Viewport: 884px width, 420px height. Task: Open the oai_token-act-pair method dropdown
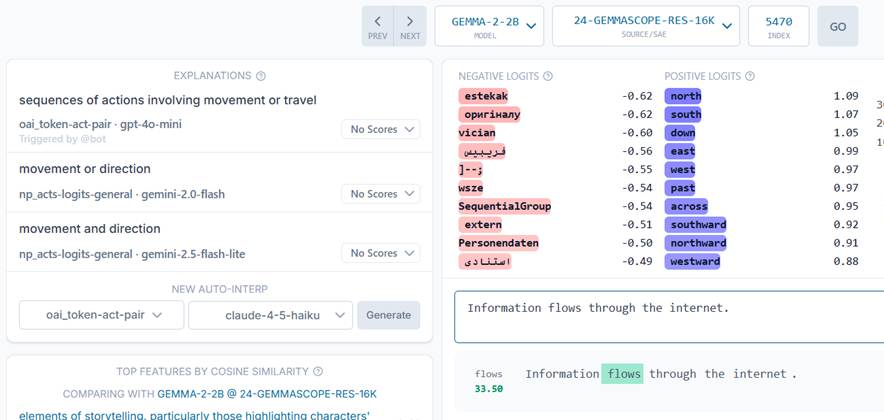pyautogui.click(x=101, y=315)
